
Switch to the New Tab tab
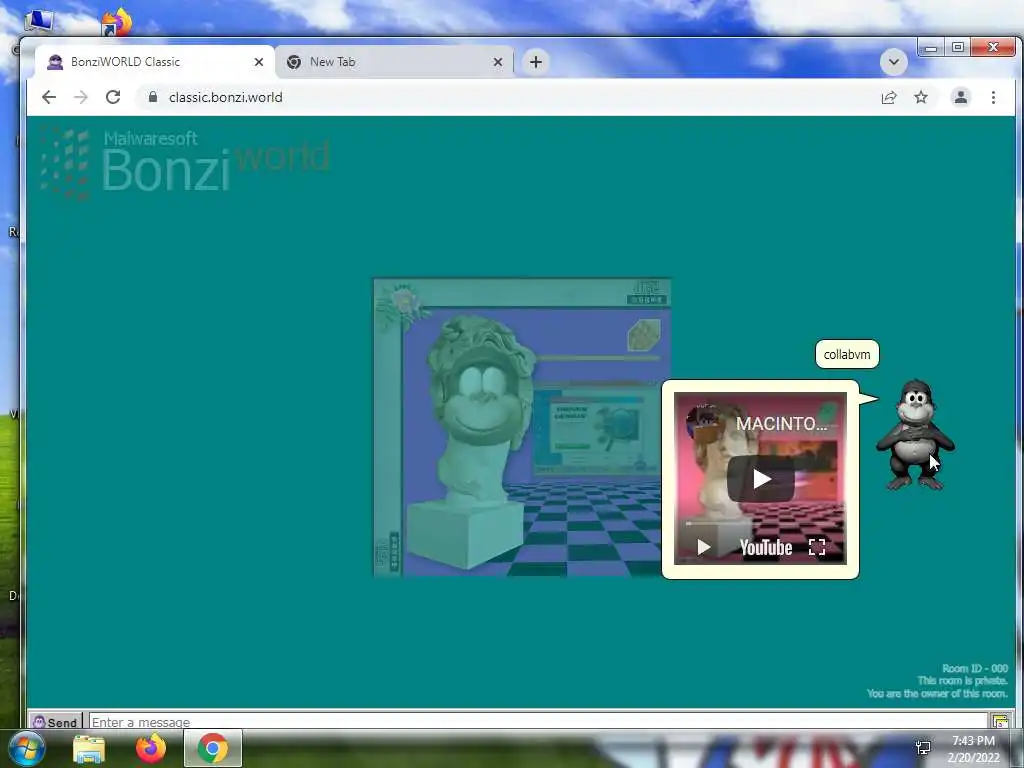[394, 62]
